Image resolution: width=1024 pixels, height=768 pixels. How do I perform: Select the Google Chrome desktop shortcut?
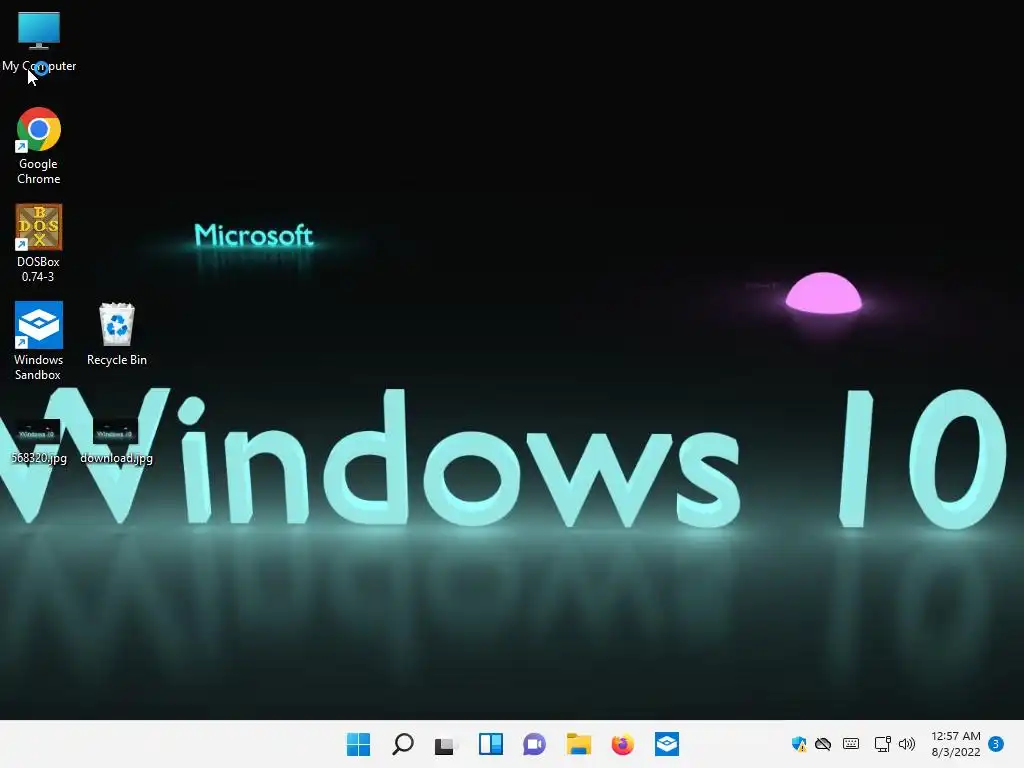coord(39,146)
